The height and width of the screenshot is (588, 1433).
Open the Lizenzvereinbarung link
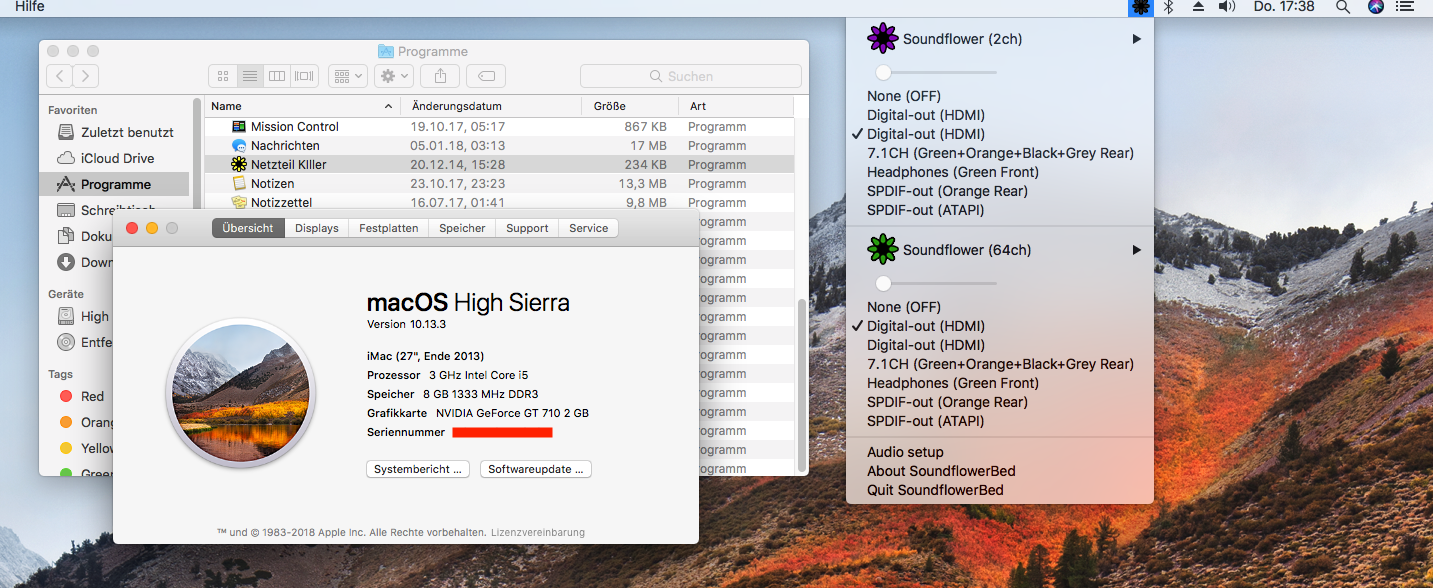(538, 533)
